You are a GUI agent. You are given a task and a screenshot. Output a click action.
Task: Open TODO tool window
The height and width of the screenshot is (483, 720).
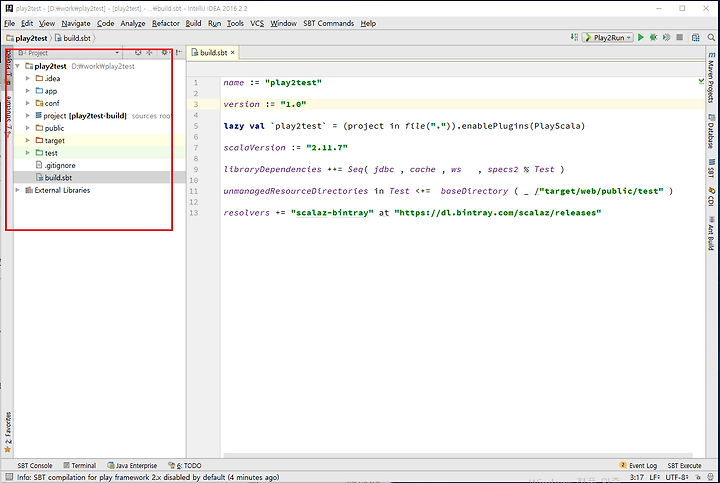pos(185,466)
